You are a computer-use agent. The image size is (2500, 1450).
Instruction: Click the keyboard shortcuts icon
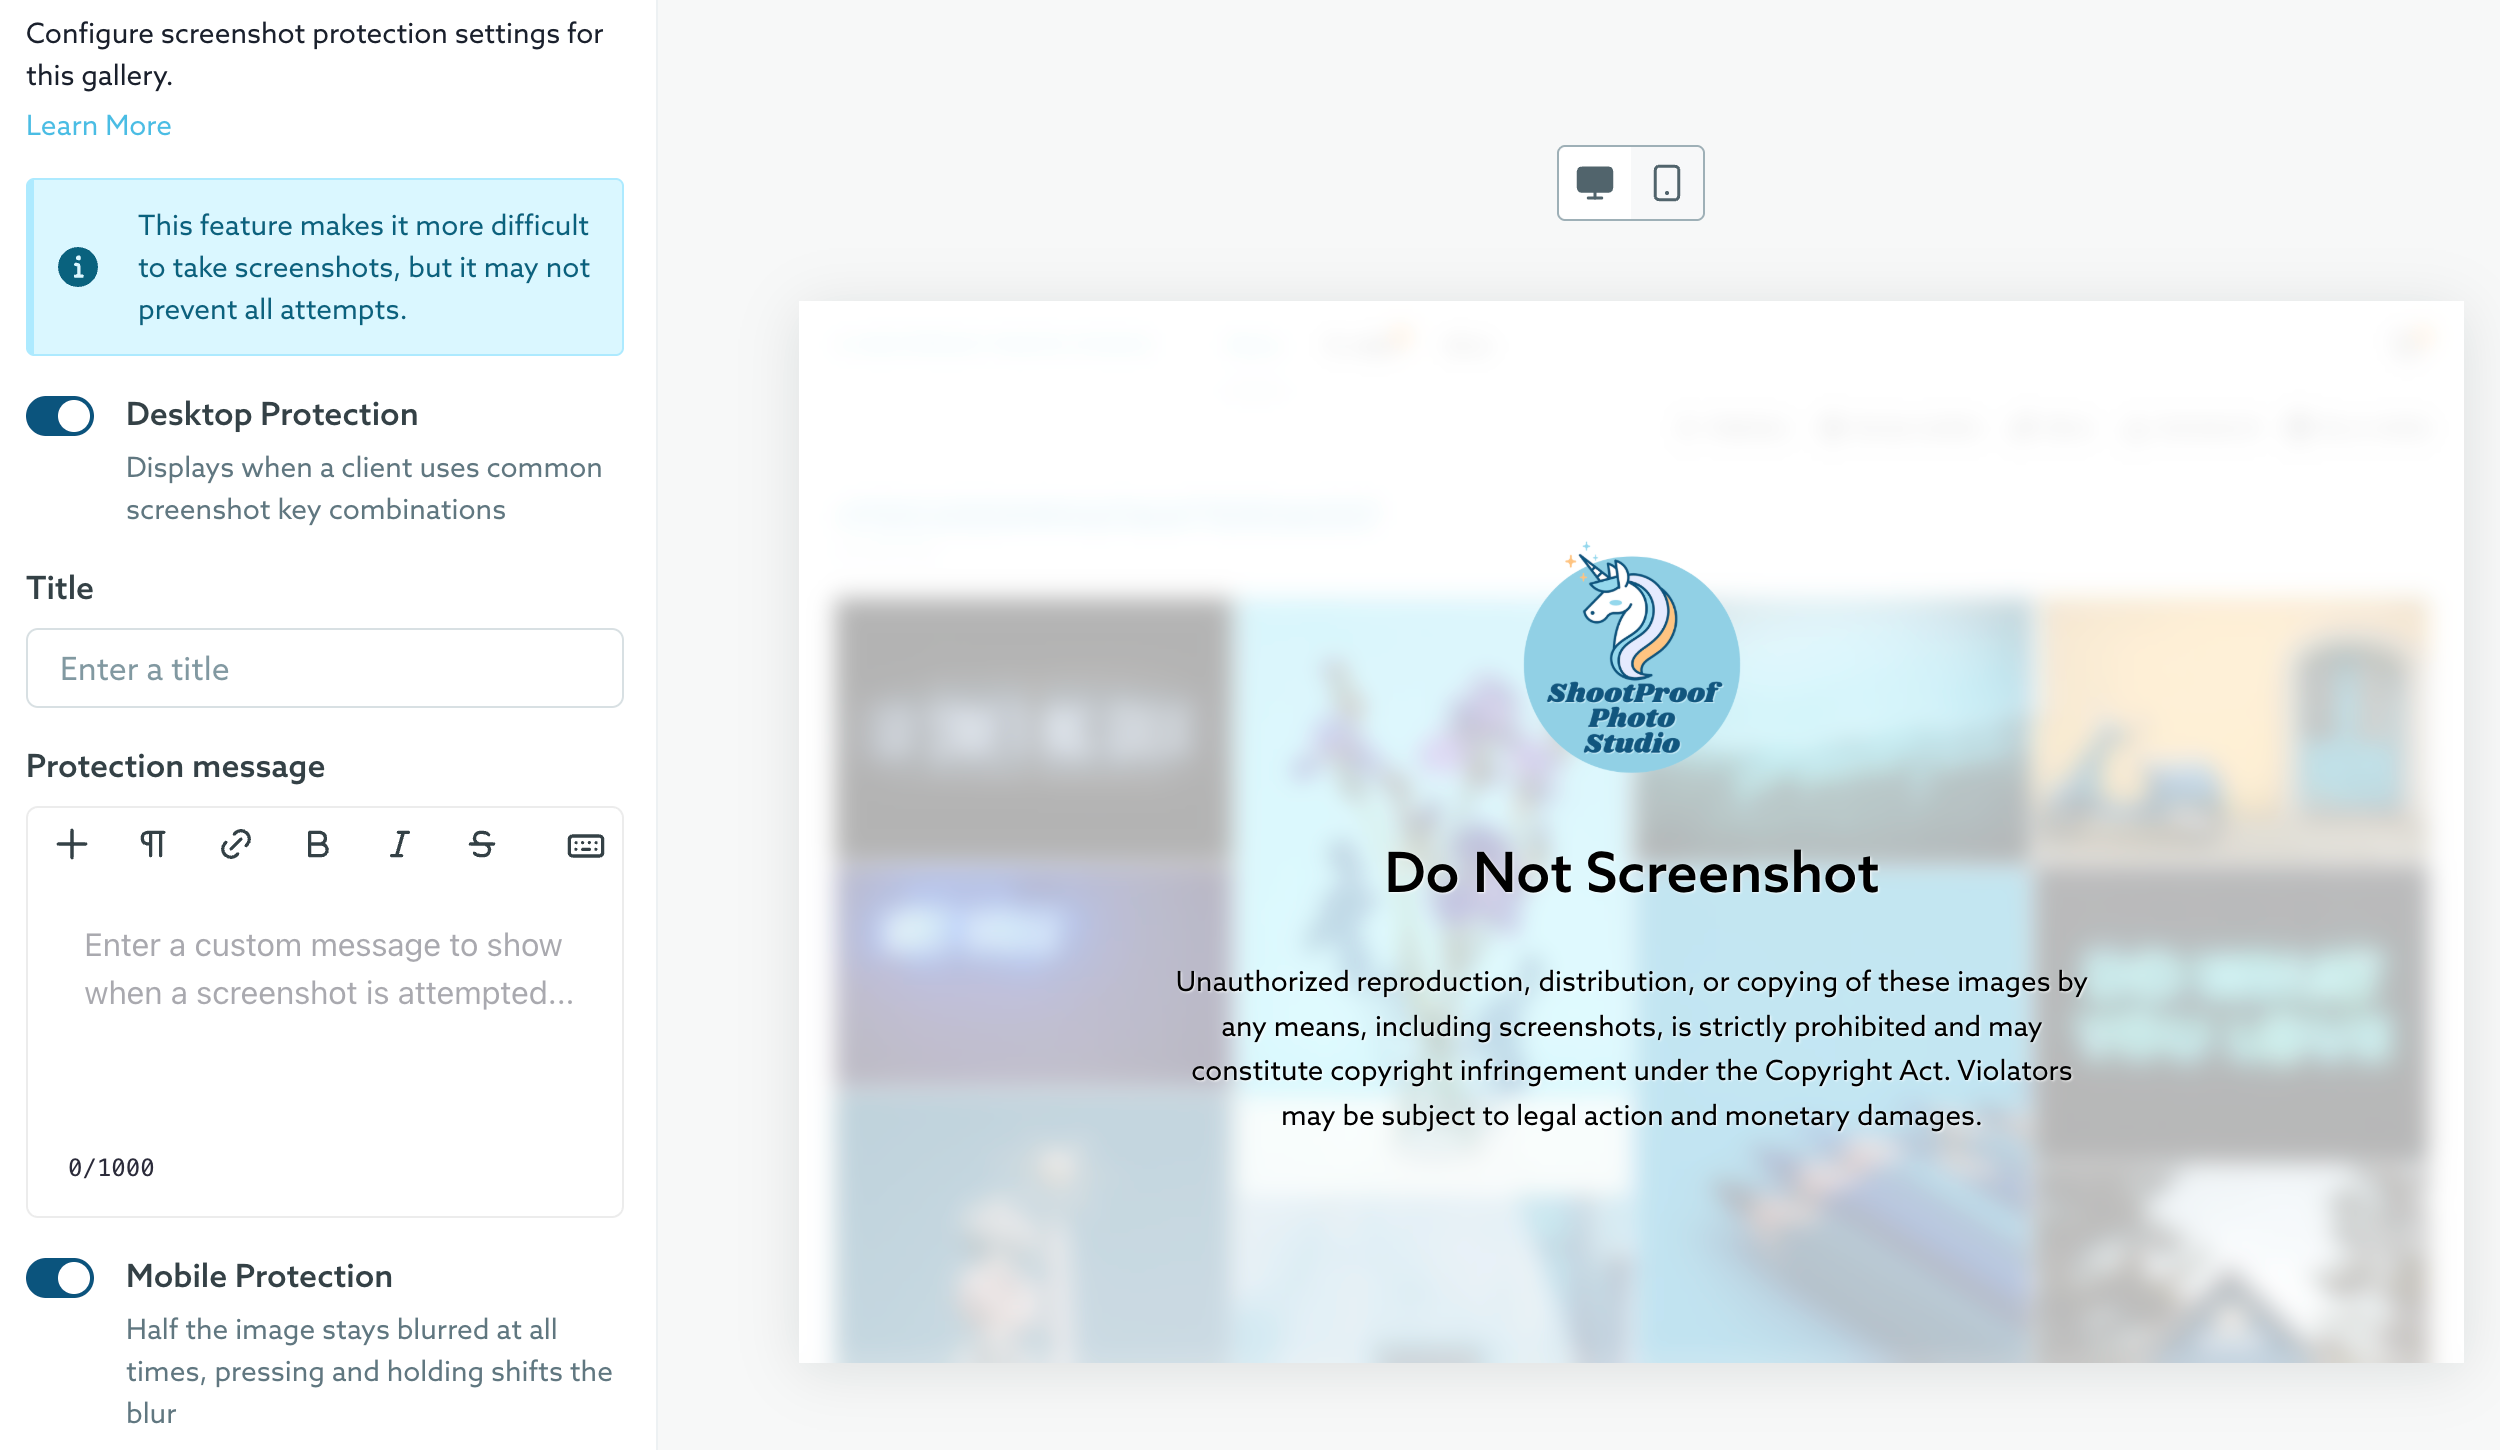(x=585, y=846)
